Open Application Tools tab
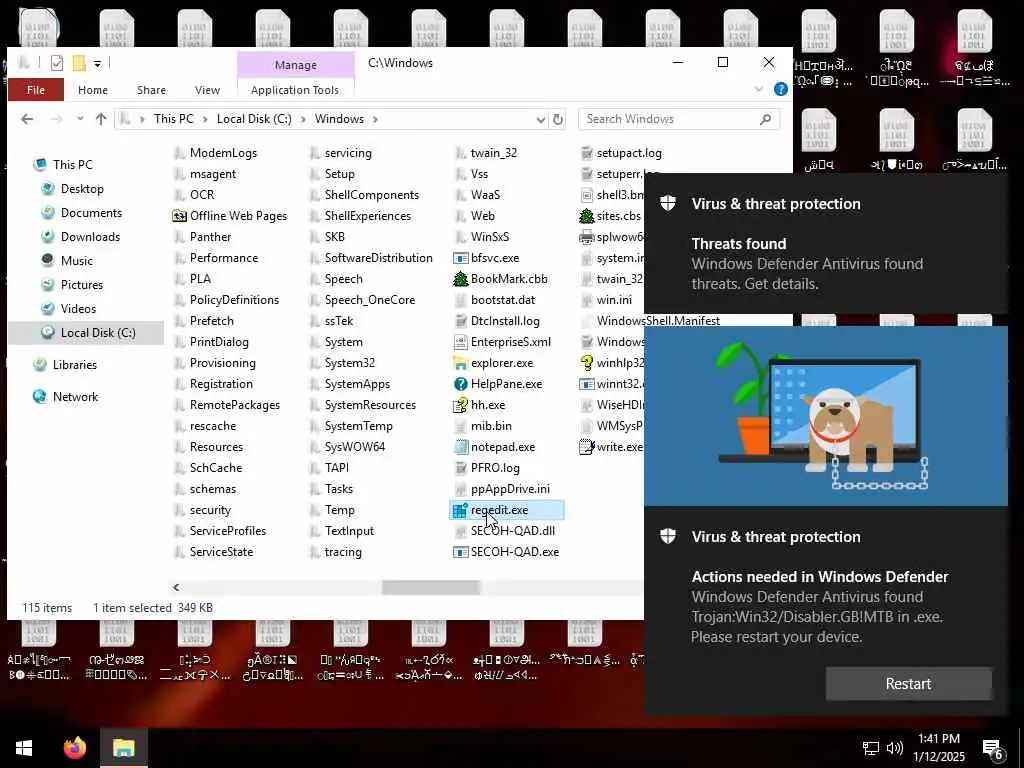This screenshot has width=1024, height=768. (295, 90)
